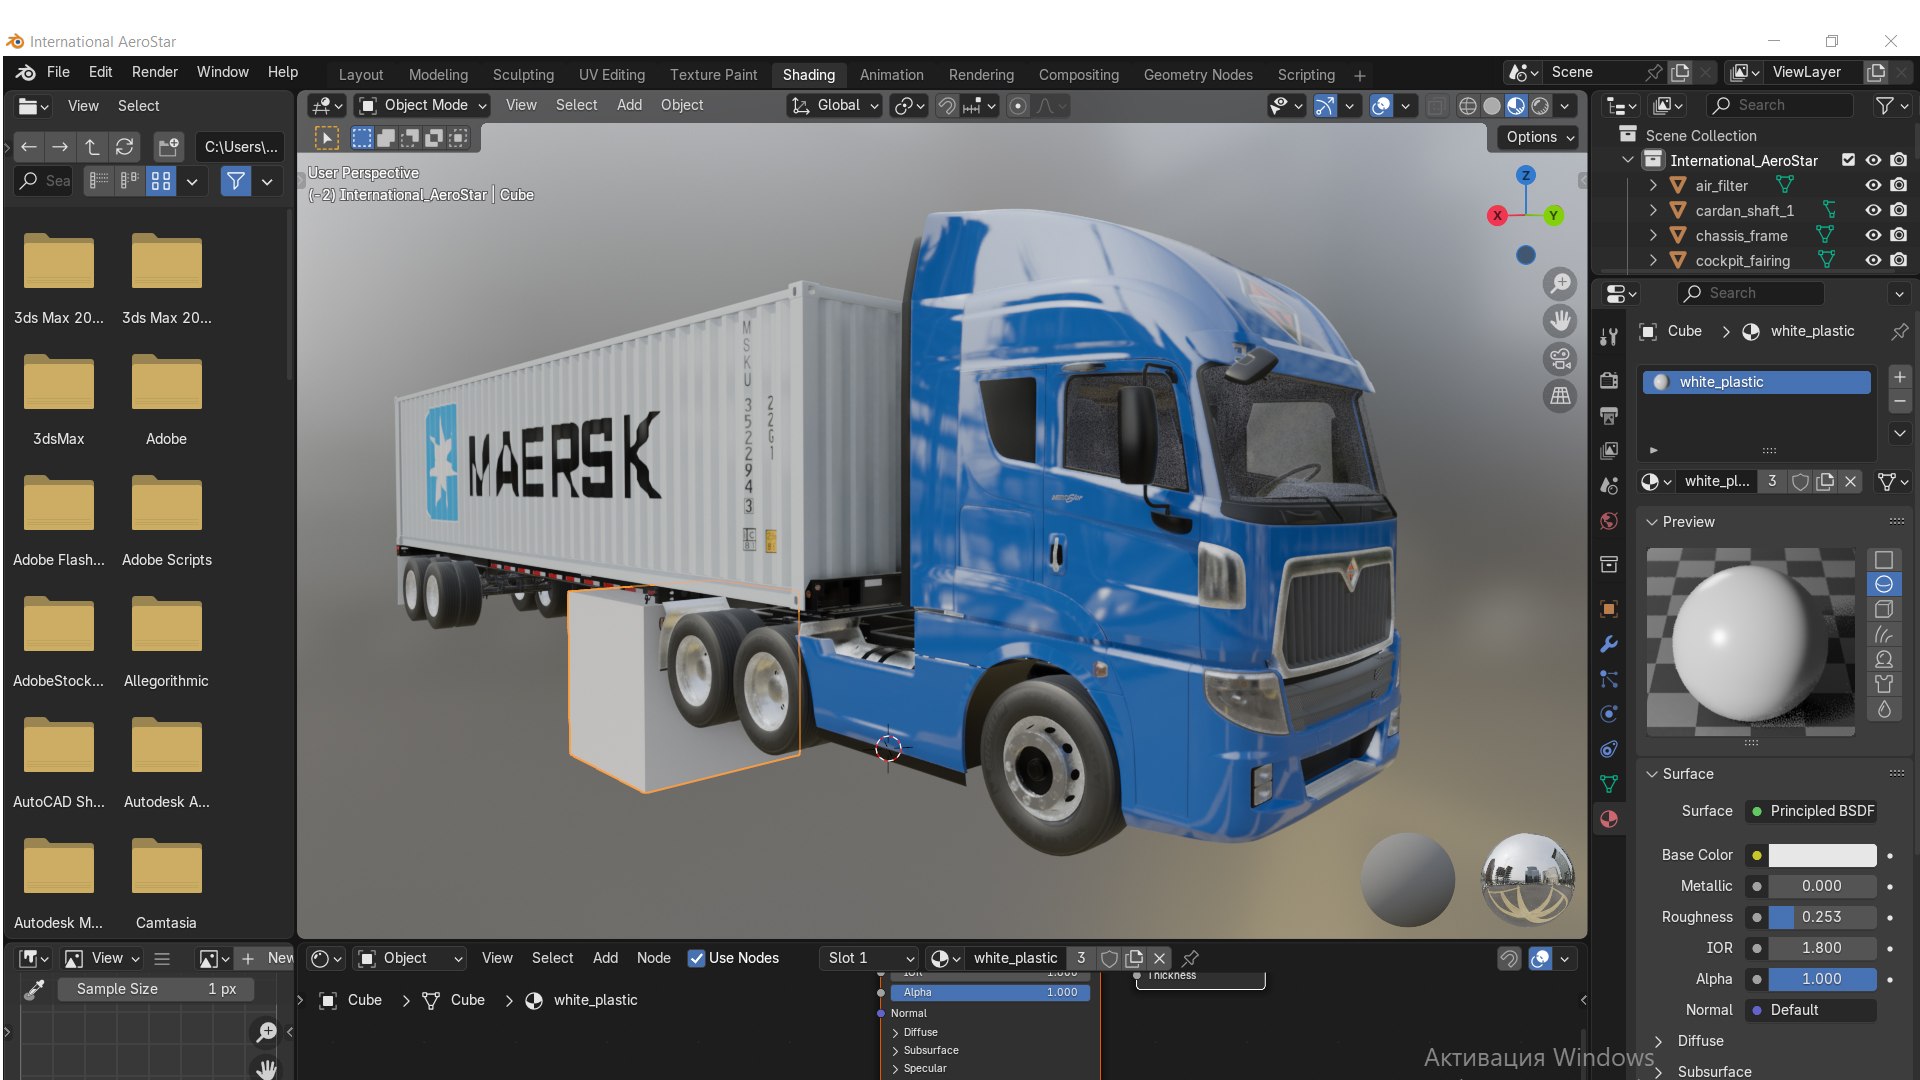Open Adobe Scripts folder thumbnail
This screenshot has width=1920, height=1080.
coord(166,521)
